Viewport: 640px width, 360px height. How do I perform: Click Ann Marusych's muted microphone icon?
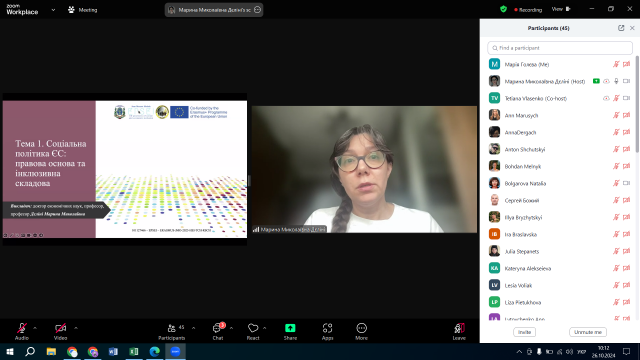click(616, 116)
